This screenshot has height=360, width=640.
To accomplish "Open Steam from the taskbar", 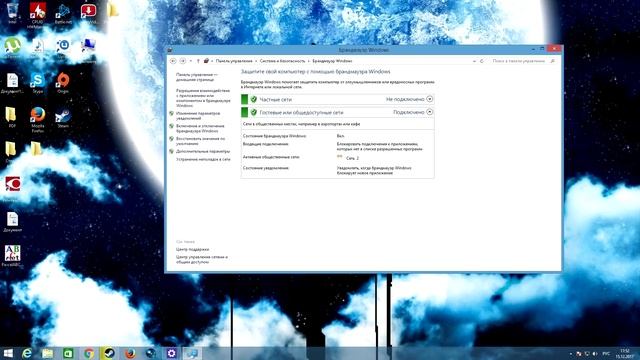I will (109, 353).
